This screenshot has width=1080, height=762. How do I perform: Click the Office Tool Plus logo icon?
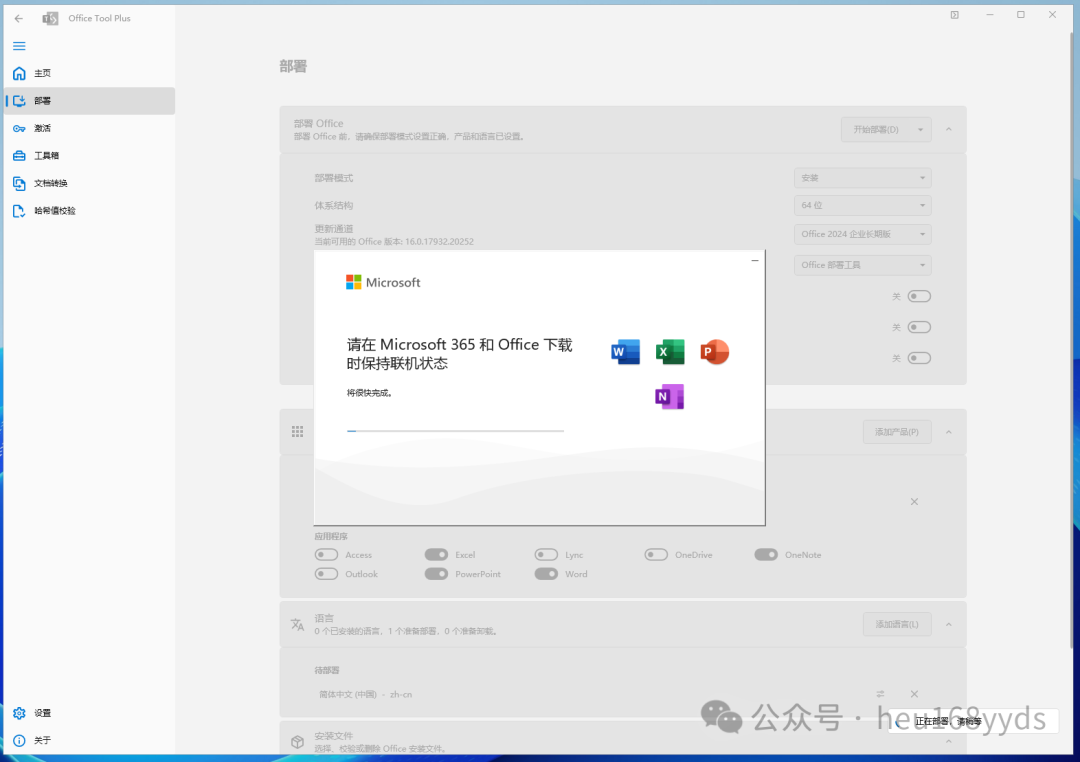click(50, 19)
